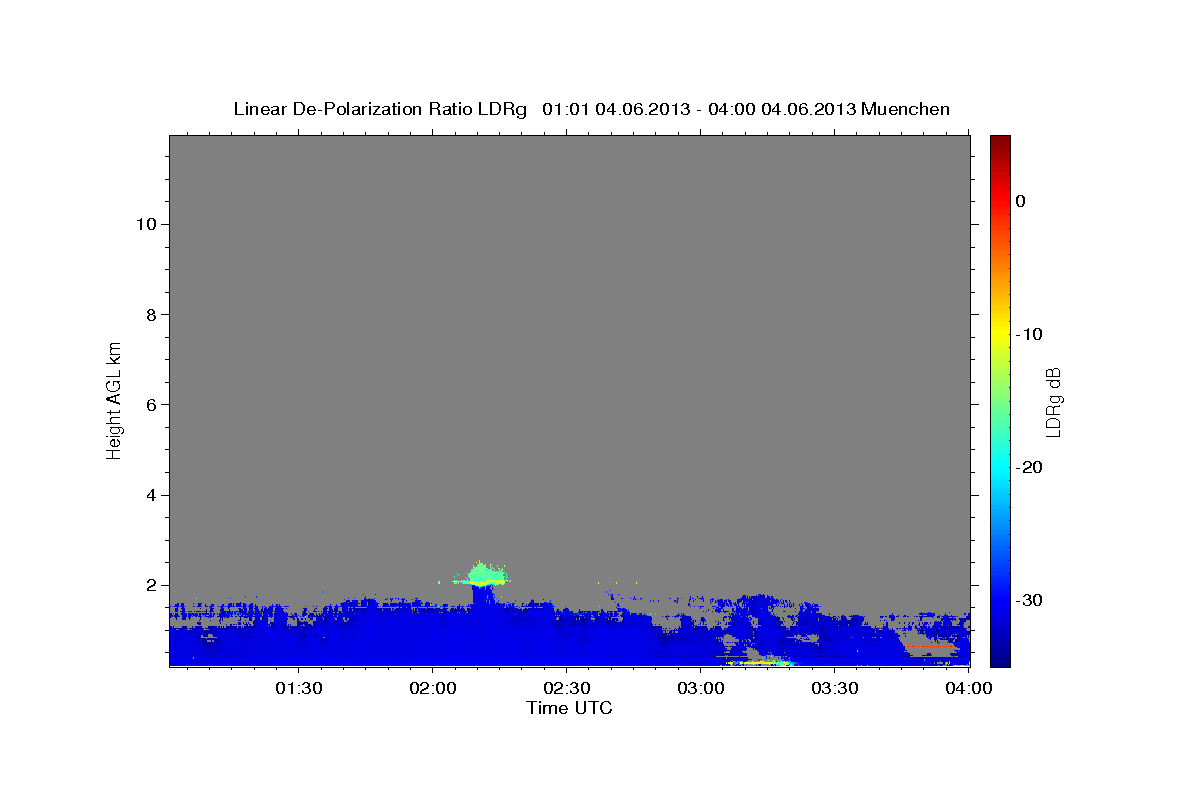The width and height of the screenshot is (1200, 800).
Task: Click the '02:30' time tick label
Action: (567, 688)
